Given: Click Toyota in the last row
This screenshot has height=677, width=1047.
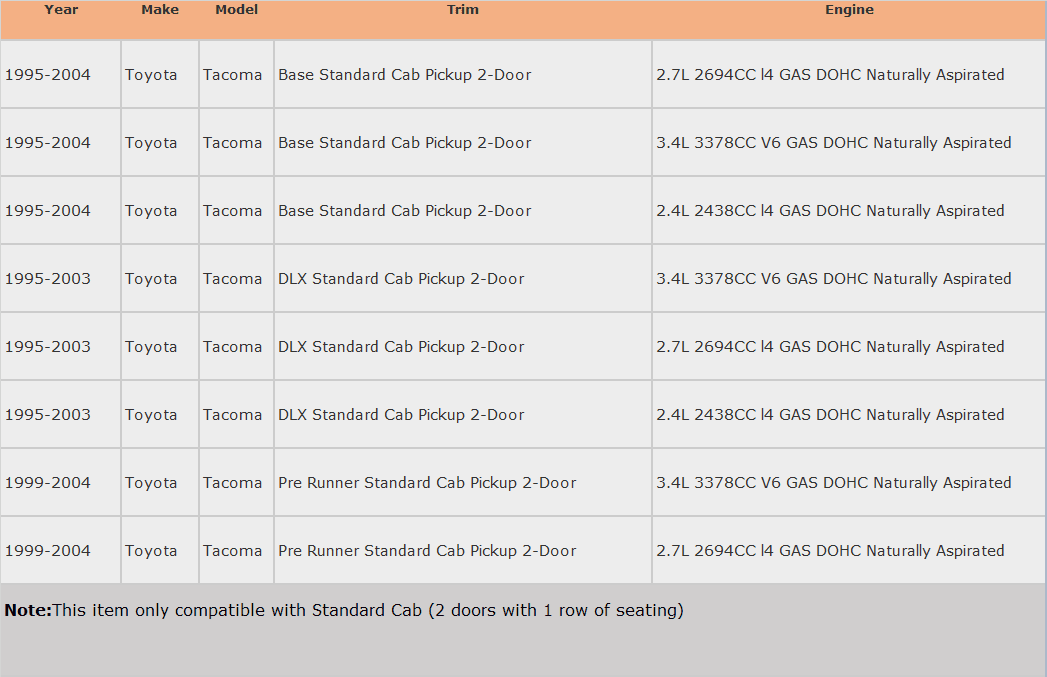Looking at the screenshot, I should 151,551.
